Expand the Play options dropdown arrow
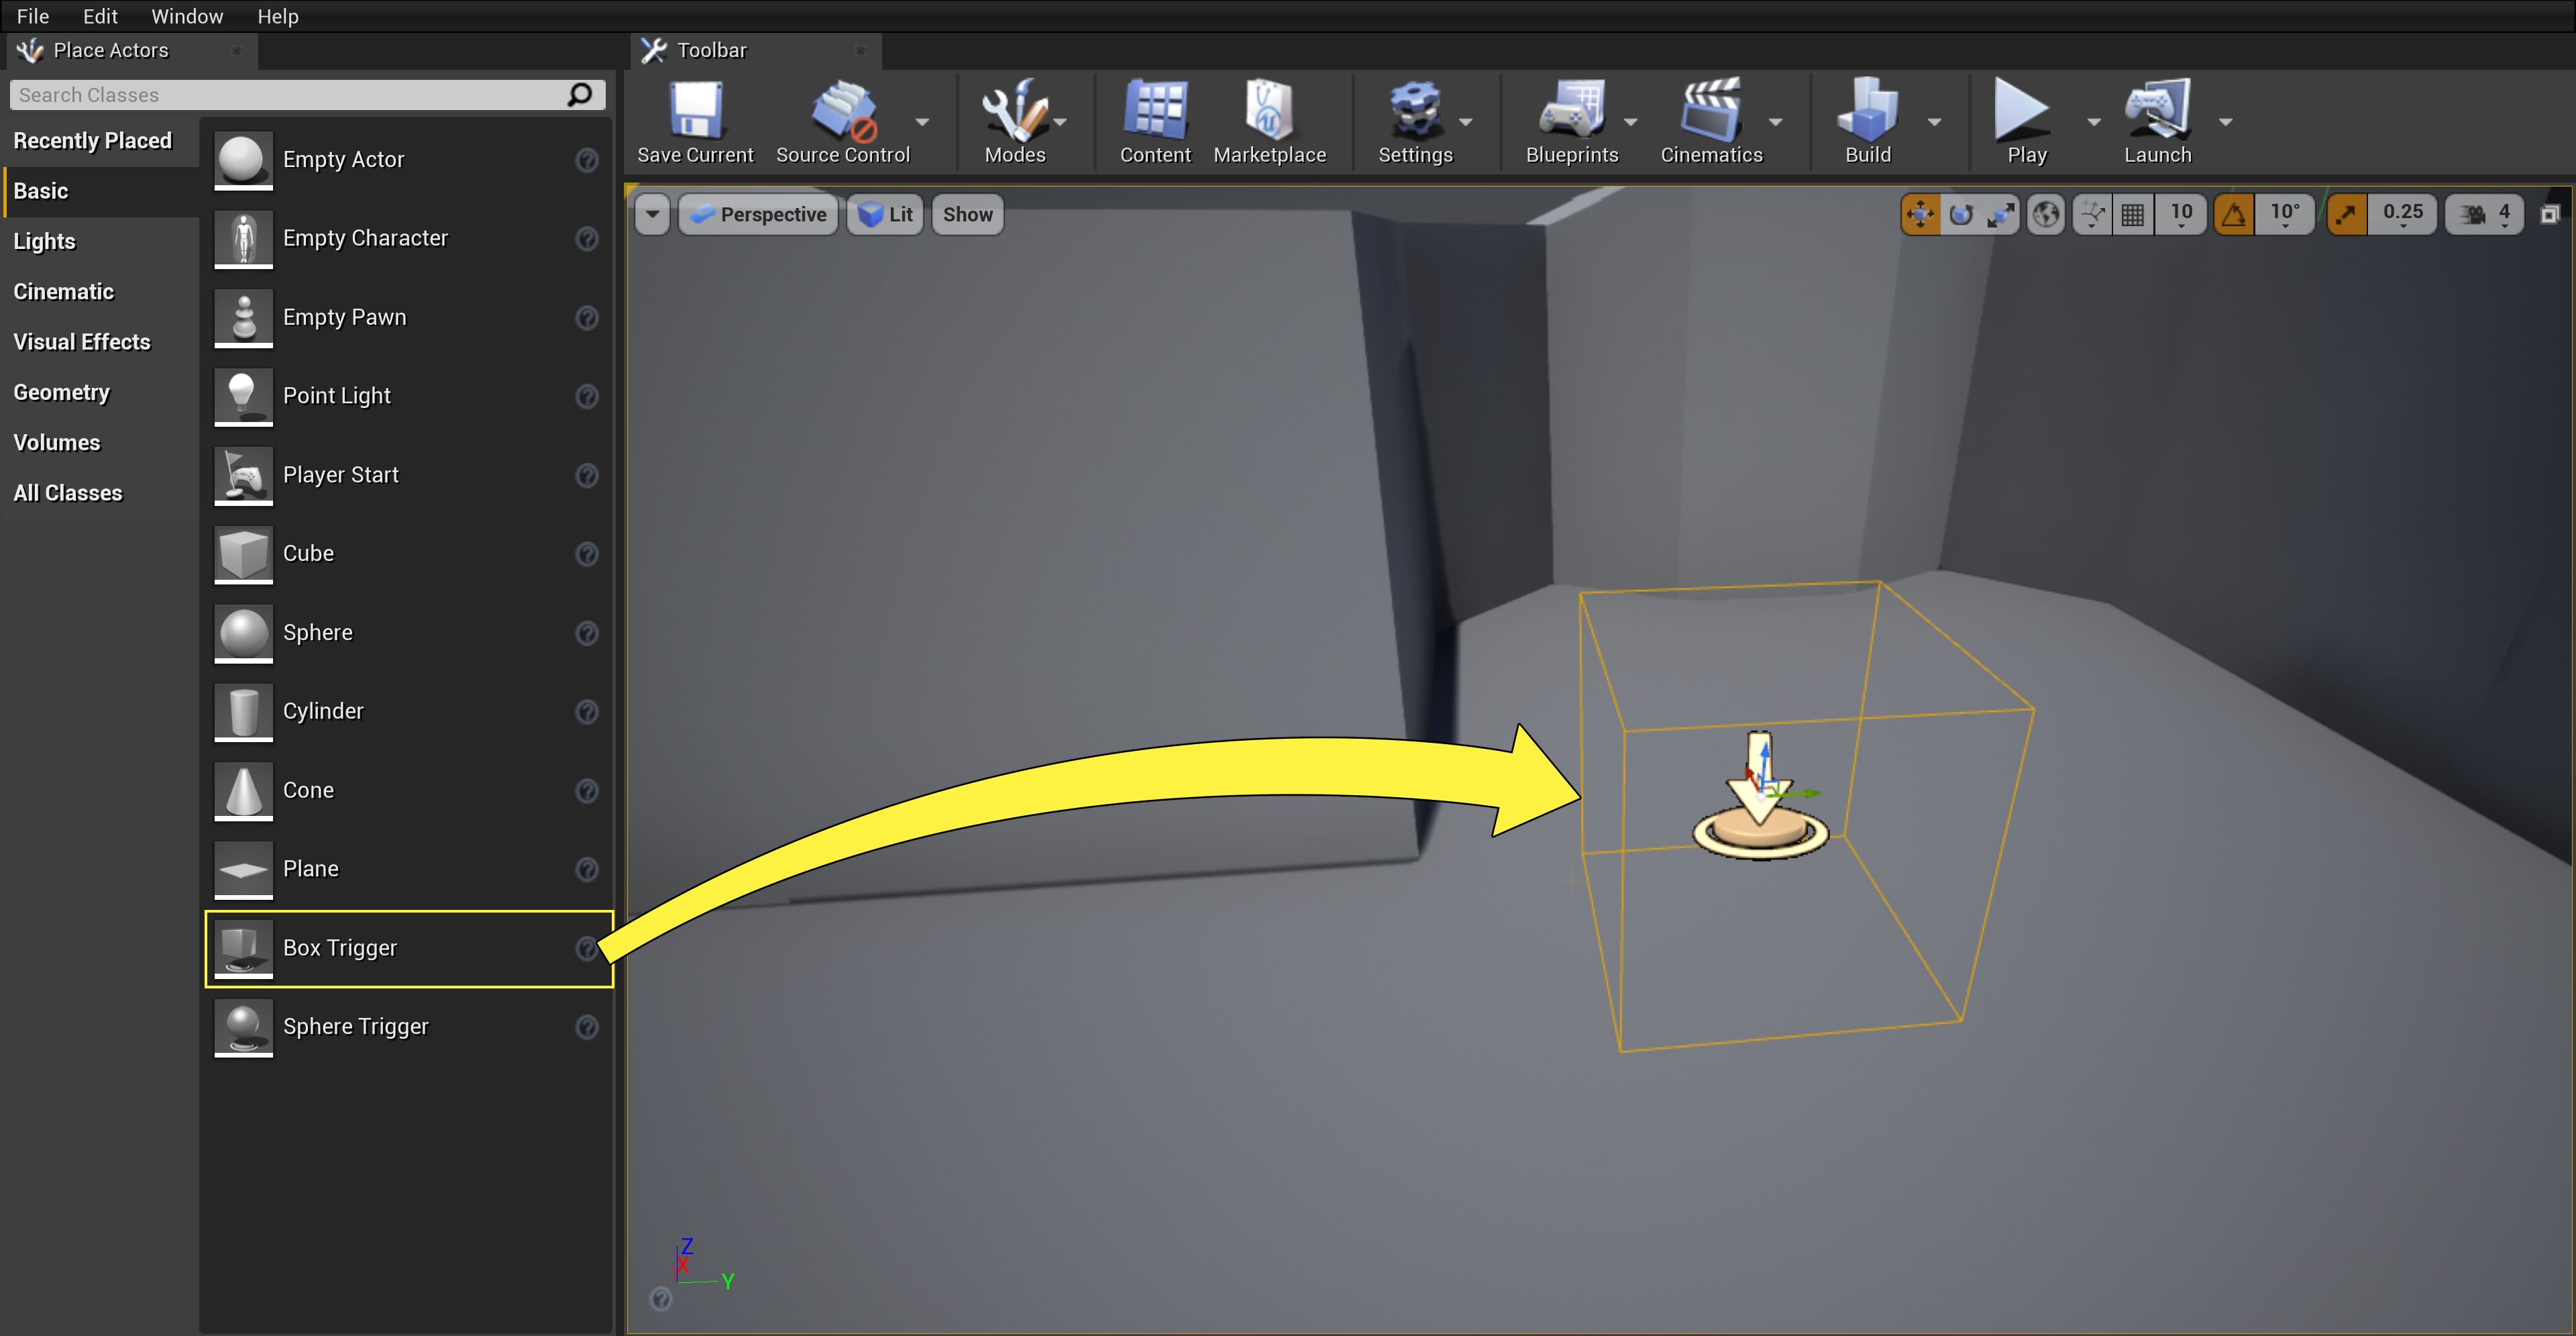Viewport: 2576px width, 1336px height. pyautogui.click(x=2093, y=122)
